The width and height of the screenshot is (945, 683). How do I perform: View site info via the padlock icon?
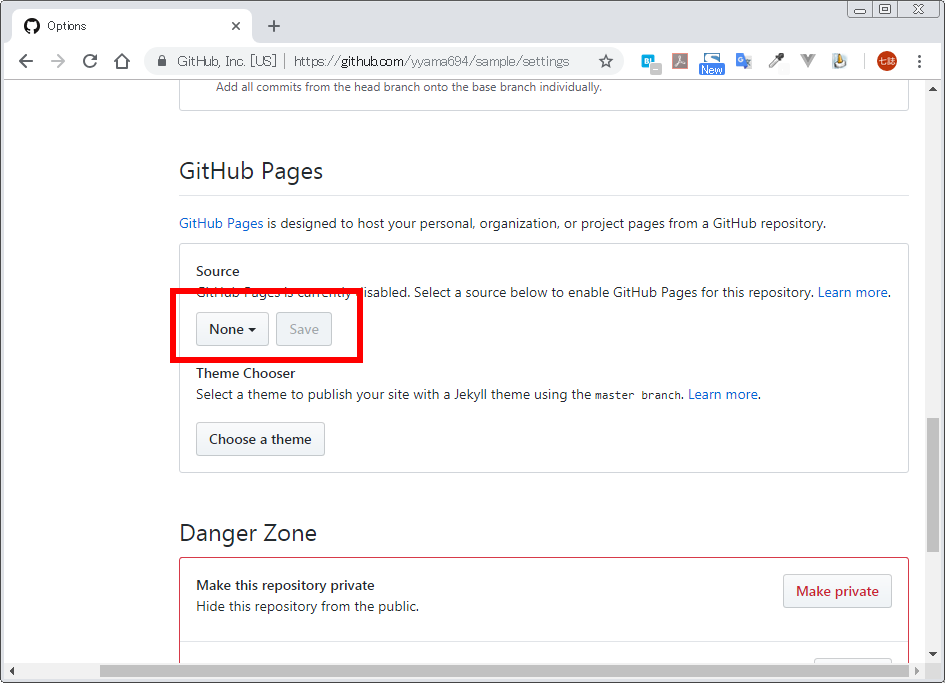(x=162, y=61)
